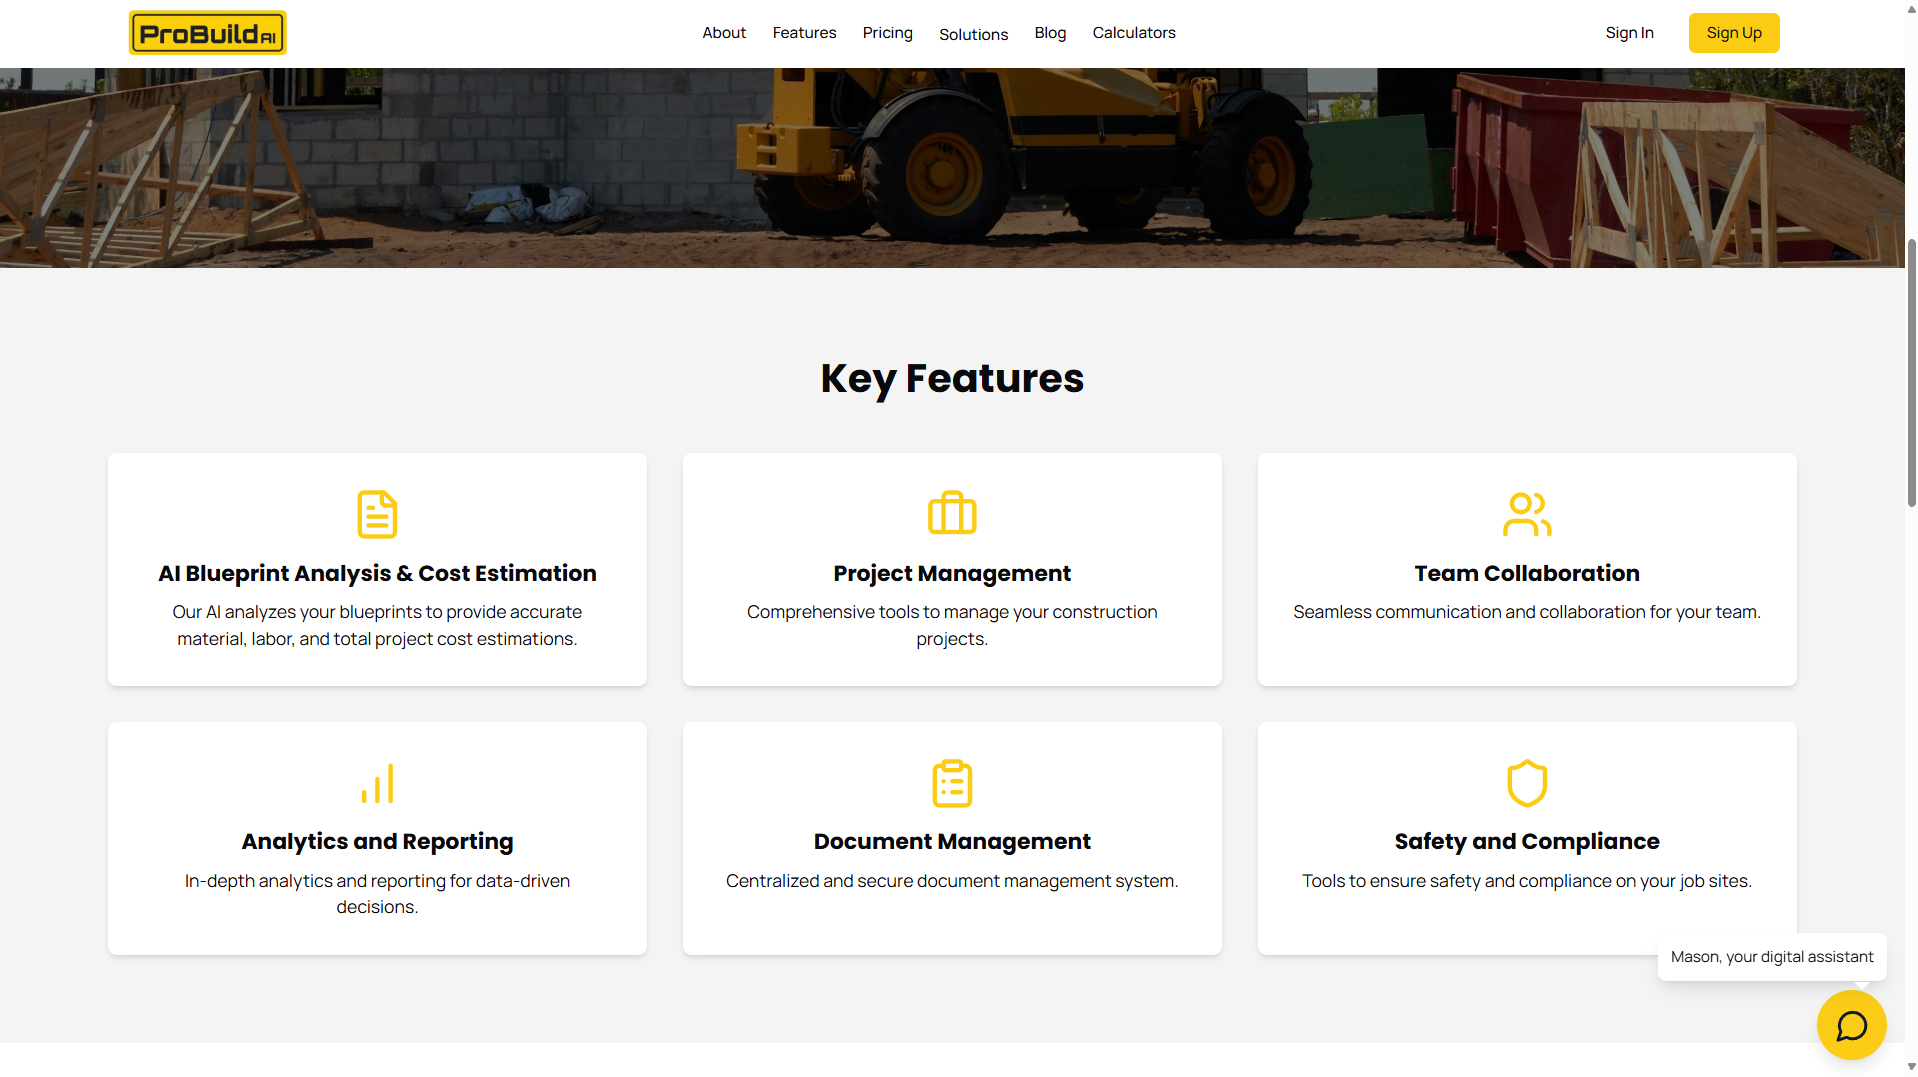Select the Safety and Compliance card
Image resolution: width=1918 pixels, height=1077 pixels.
(1526, 838)
